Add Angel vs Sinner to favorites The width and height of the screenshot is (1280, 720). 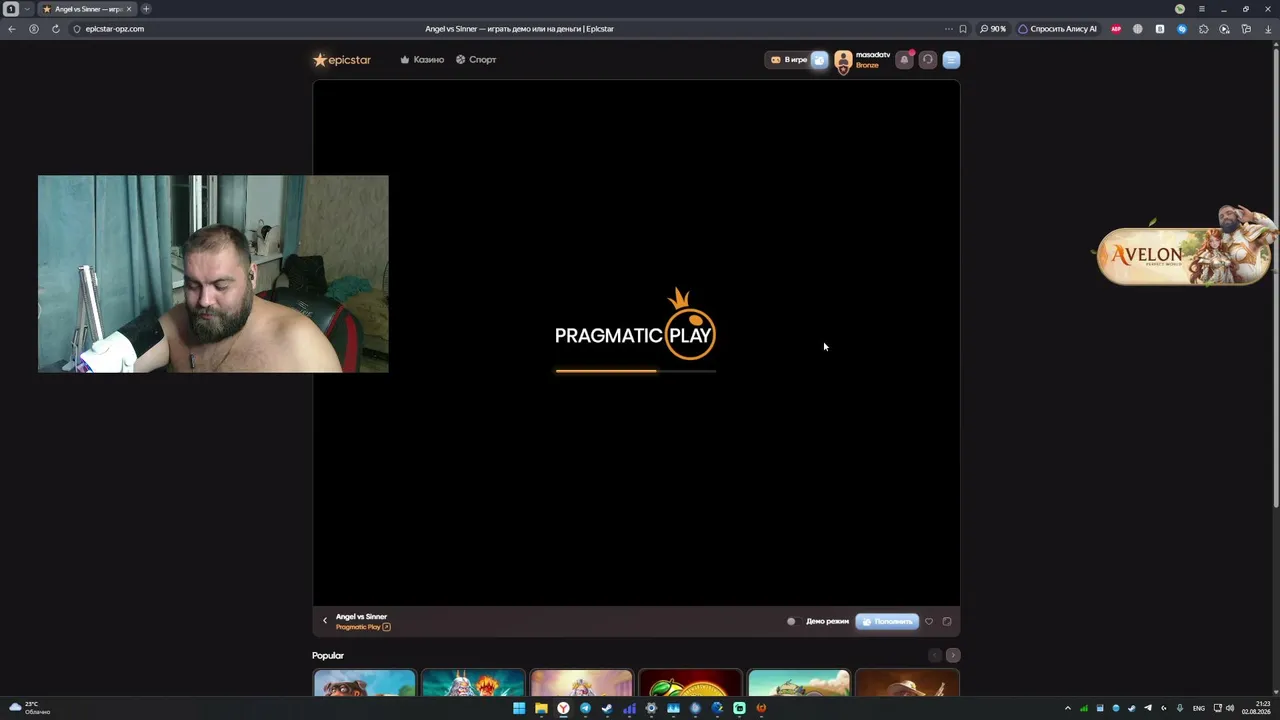[929, 621]
